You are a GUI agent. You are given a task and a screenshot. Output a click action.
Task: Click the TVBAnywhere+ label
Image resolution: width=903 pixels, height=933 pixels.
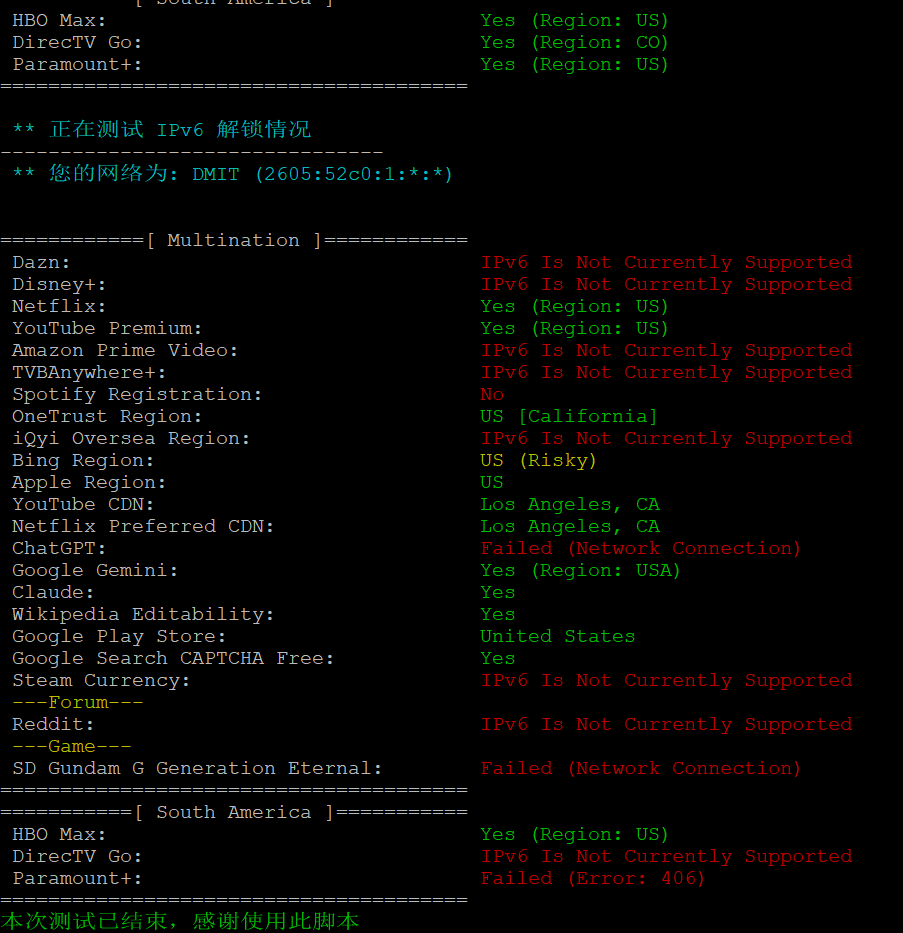(x=89, y=372)
